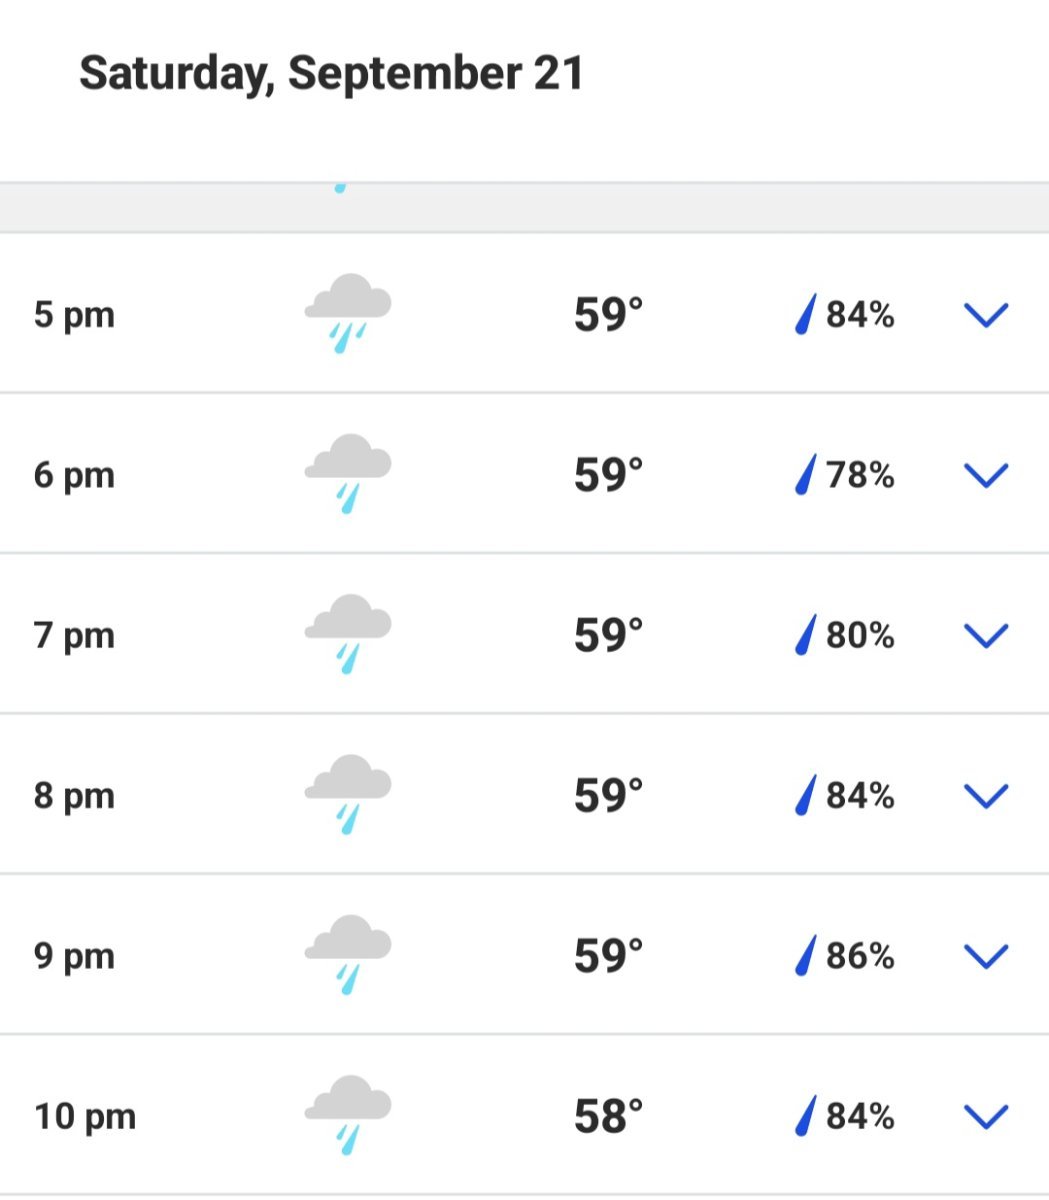Expand the 9 pm hourly details chevron

(986, 956)
